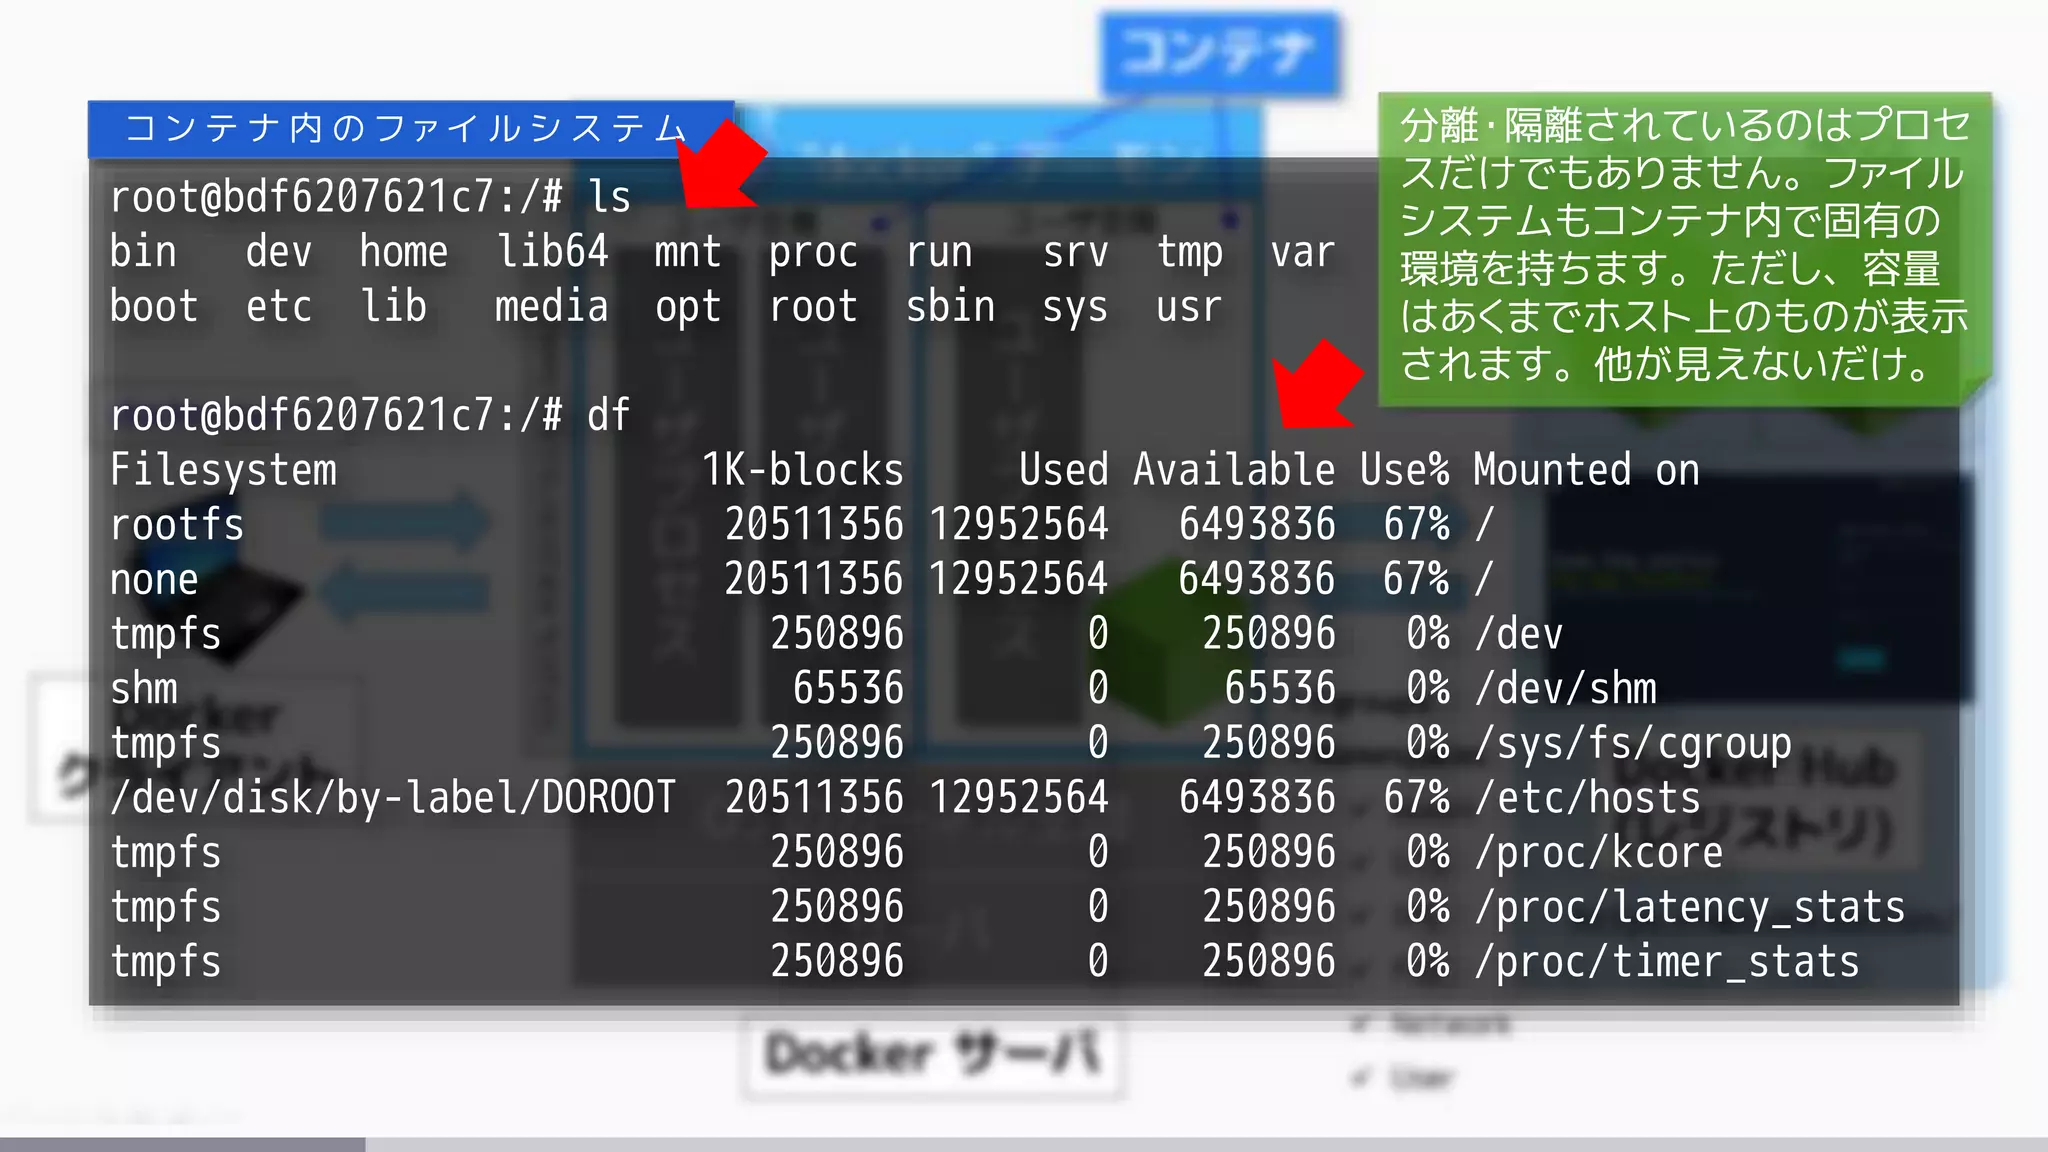Select the none filesystem name

click(x=154, y=579)
